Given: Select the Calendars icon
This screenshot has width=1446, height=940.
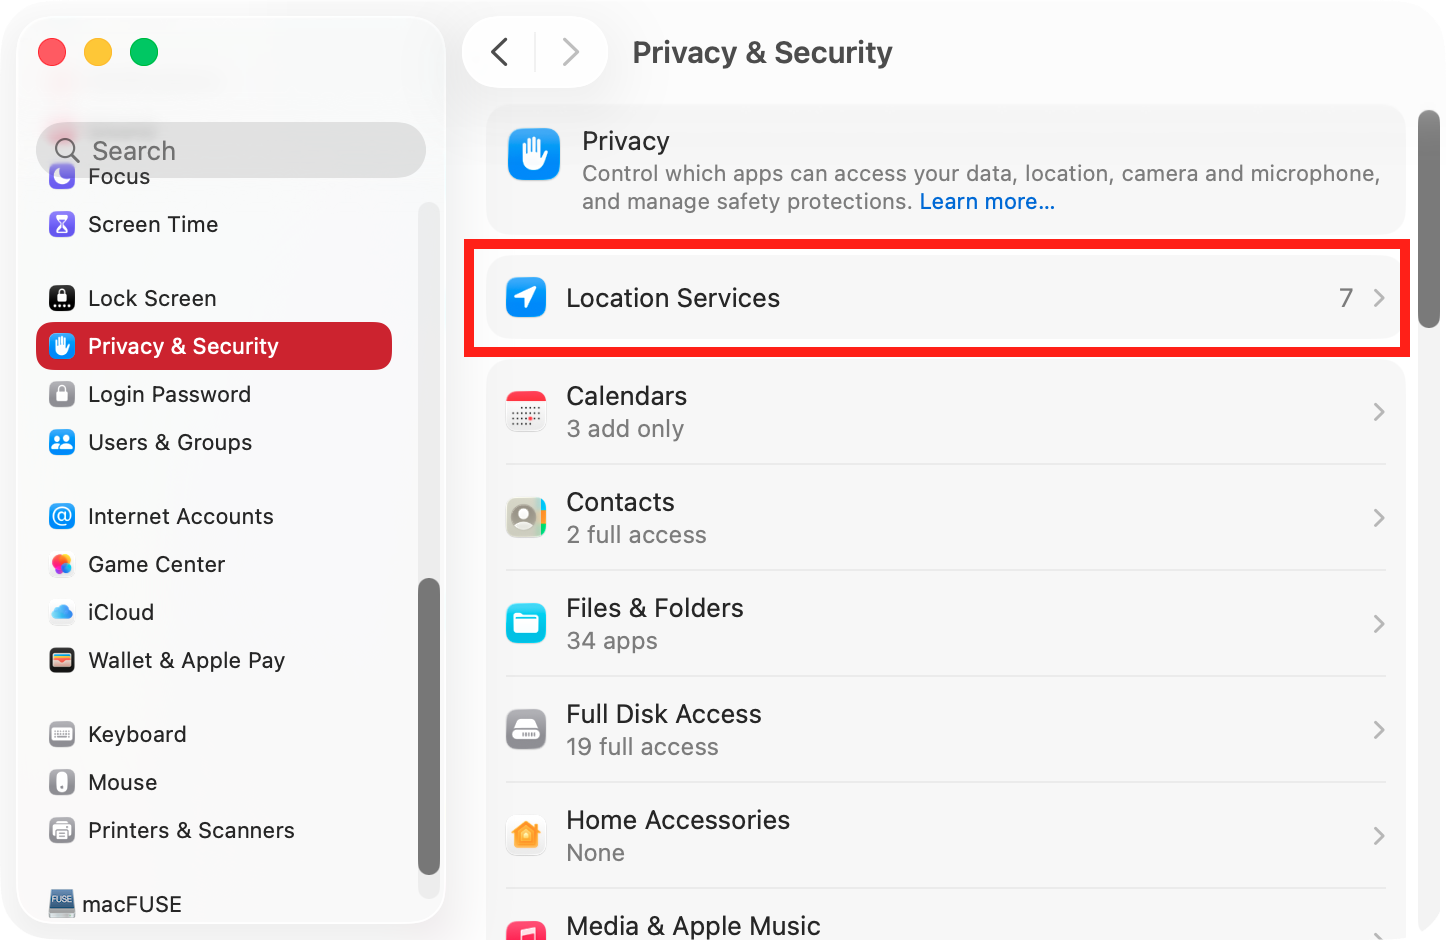Looking at the screenshot, I should pyautogui.click(x=526, y=410).
